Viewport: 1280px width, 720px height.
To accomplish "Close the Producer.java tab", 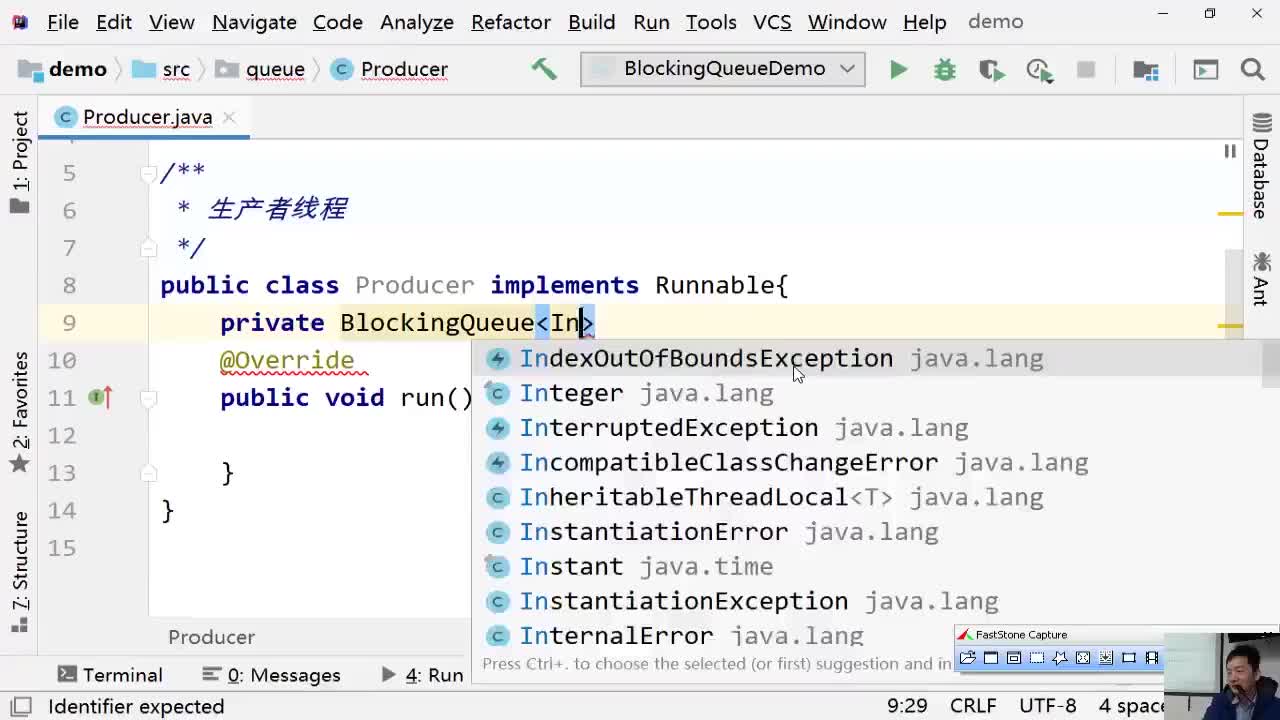I will [229, 117].
